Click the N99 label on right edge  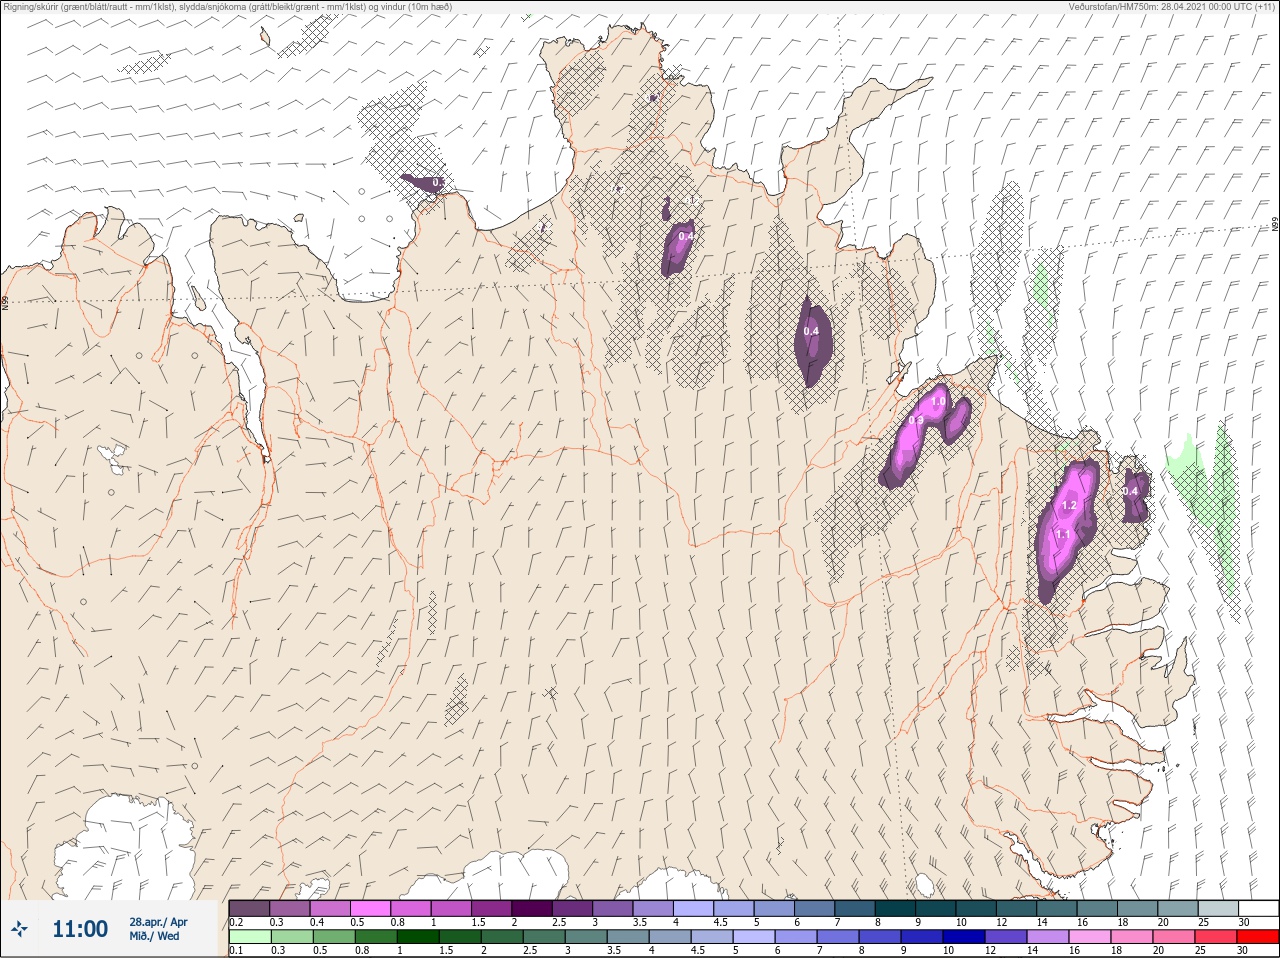[1275, 225]
